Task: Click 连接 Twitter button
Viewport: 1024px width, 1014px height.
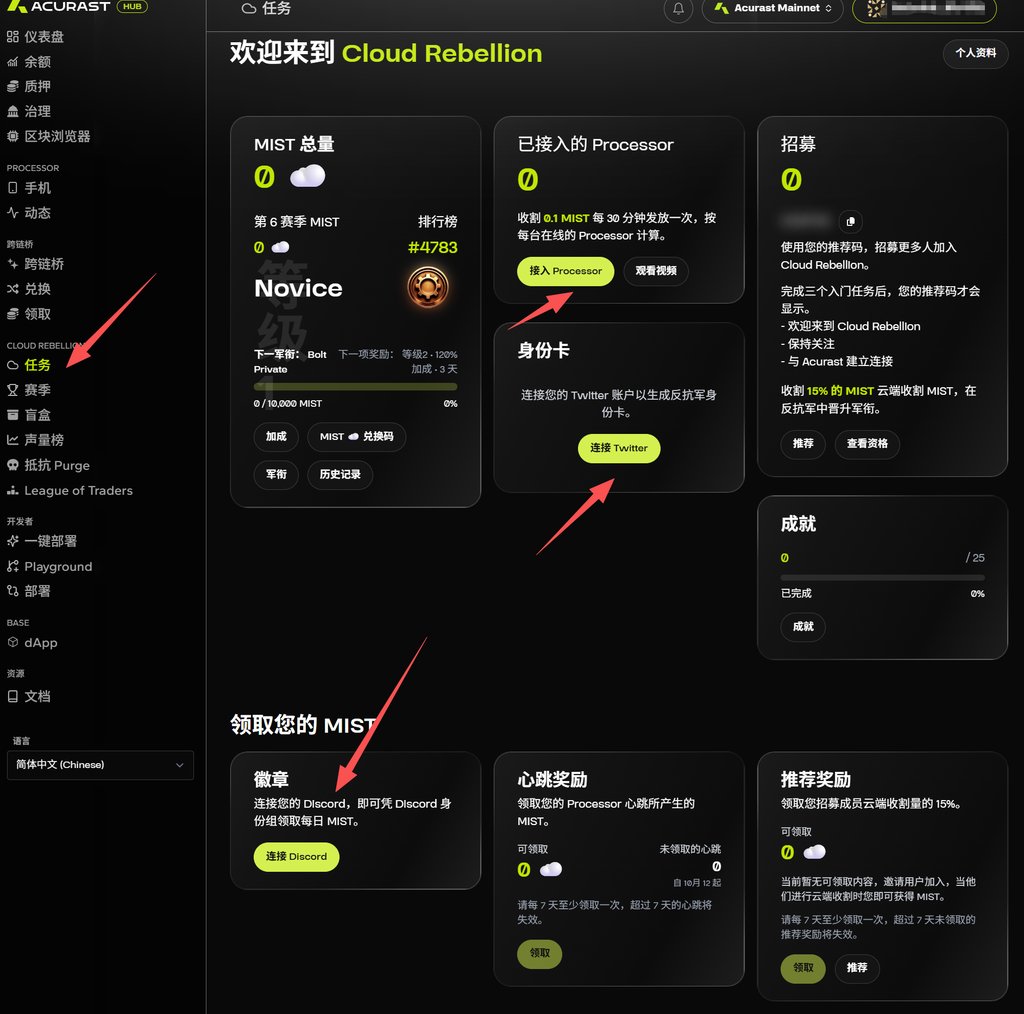Action: tap(618, 449)
